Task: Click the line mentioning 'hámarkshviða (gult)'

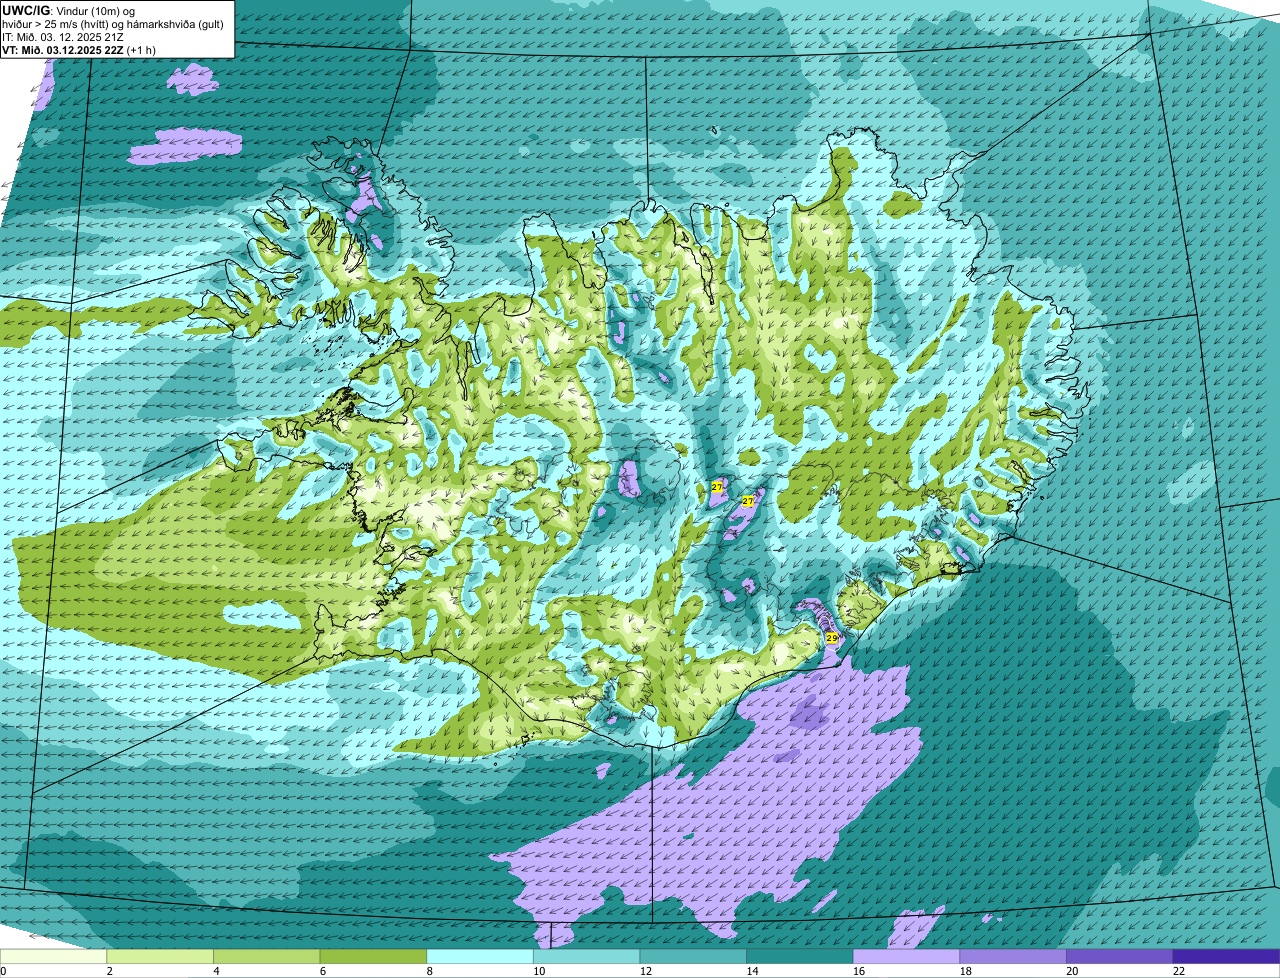Action: 113,24
